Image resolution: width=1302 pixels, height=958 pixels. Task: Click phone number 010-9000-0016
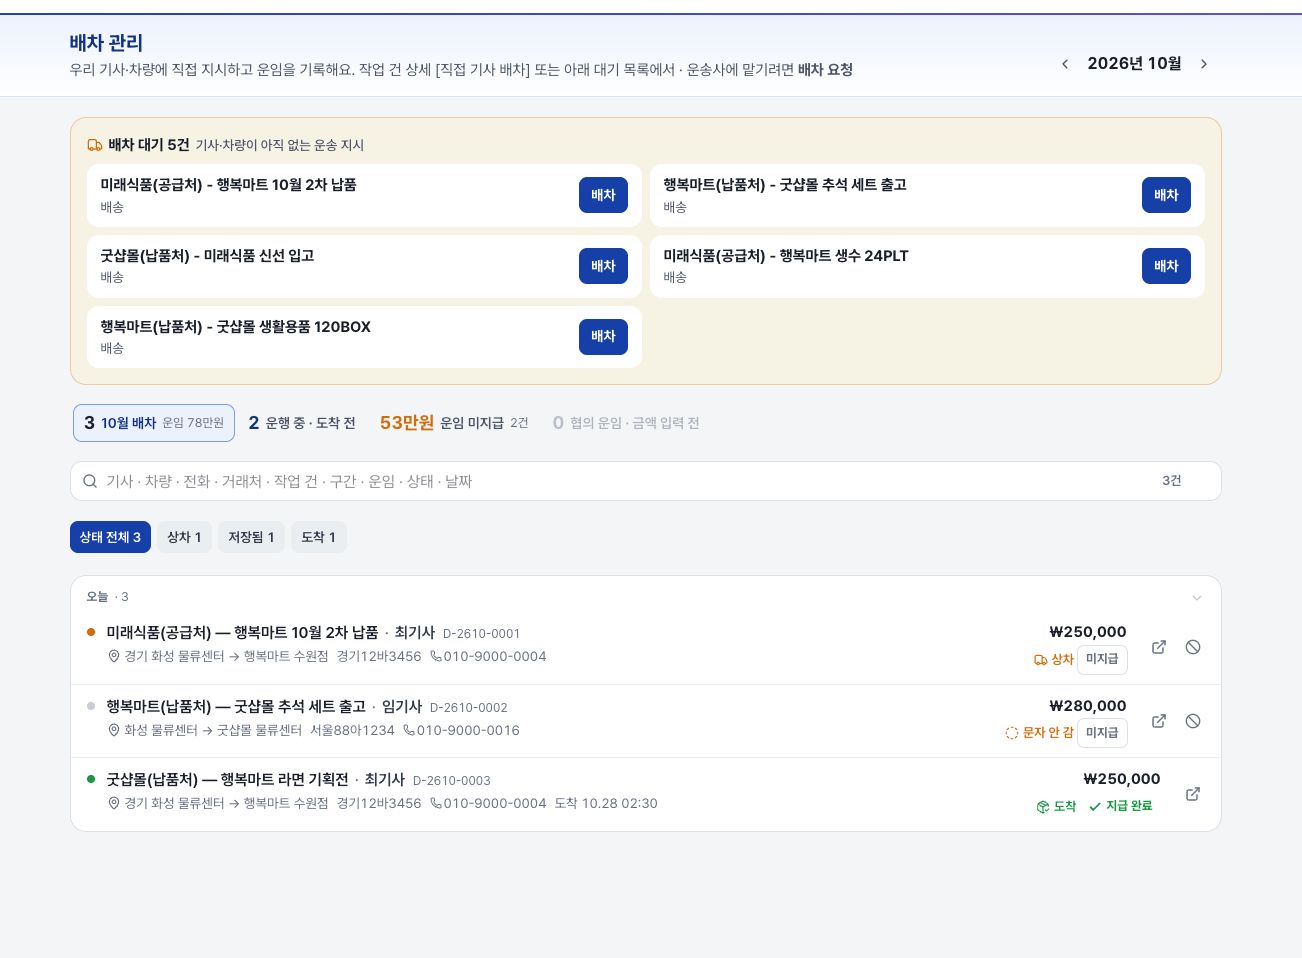(x=461, y=730)
